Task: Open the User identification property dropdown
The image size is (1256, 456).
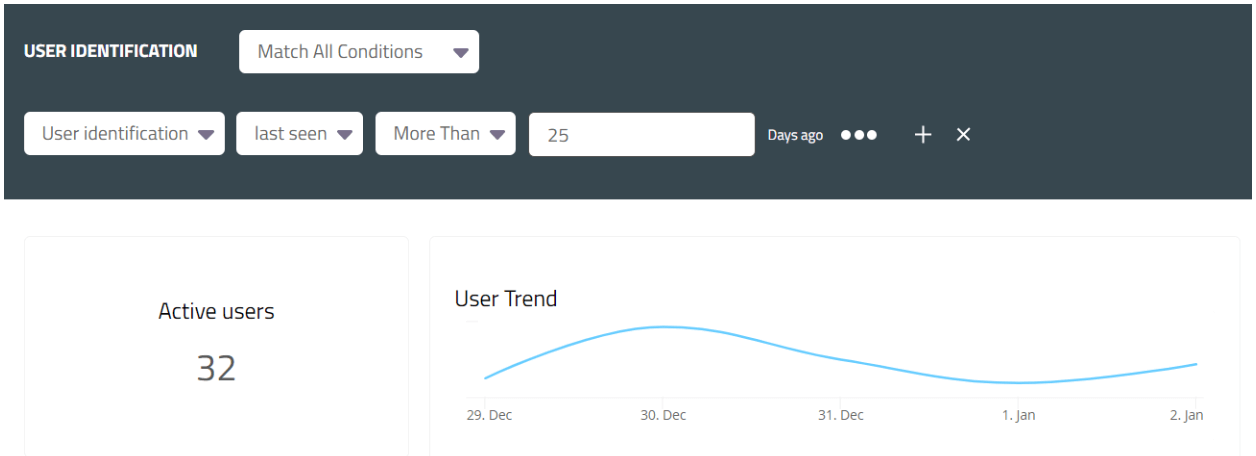Action: point(124,134)
